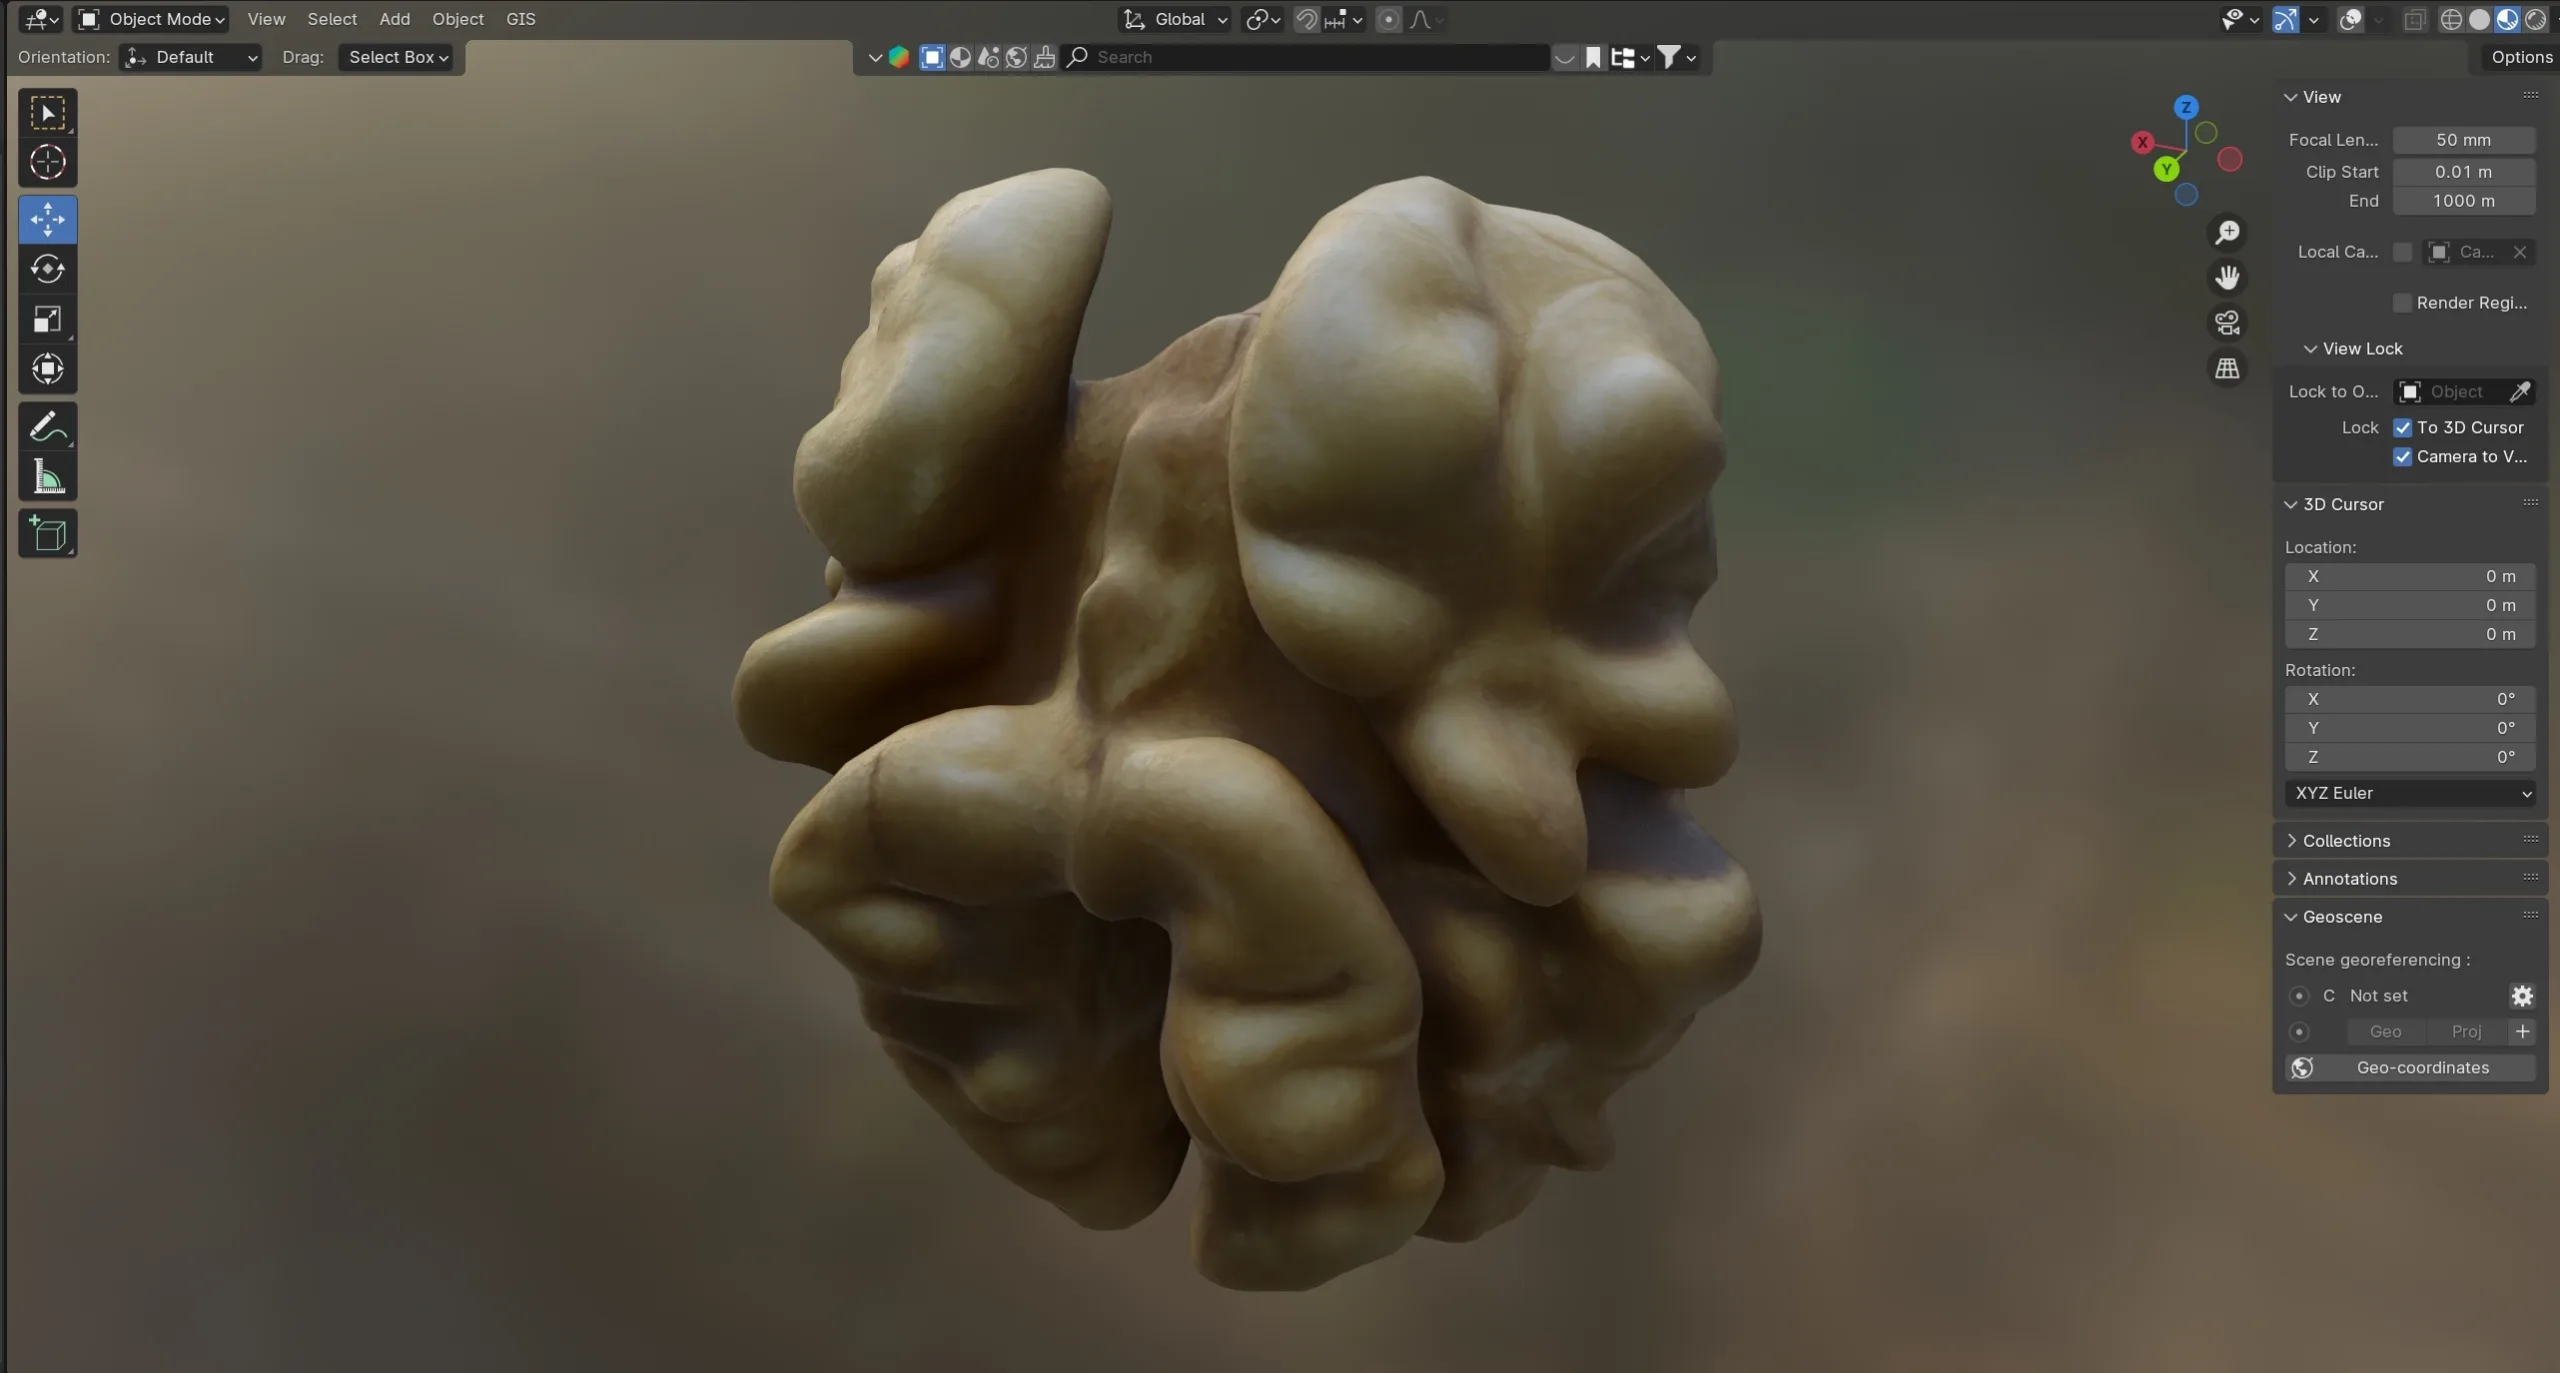Click the magnify glass zoom gizmo
This screenshot has width=2560, height=1373.
point(2227,232)
